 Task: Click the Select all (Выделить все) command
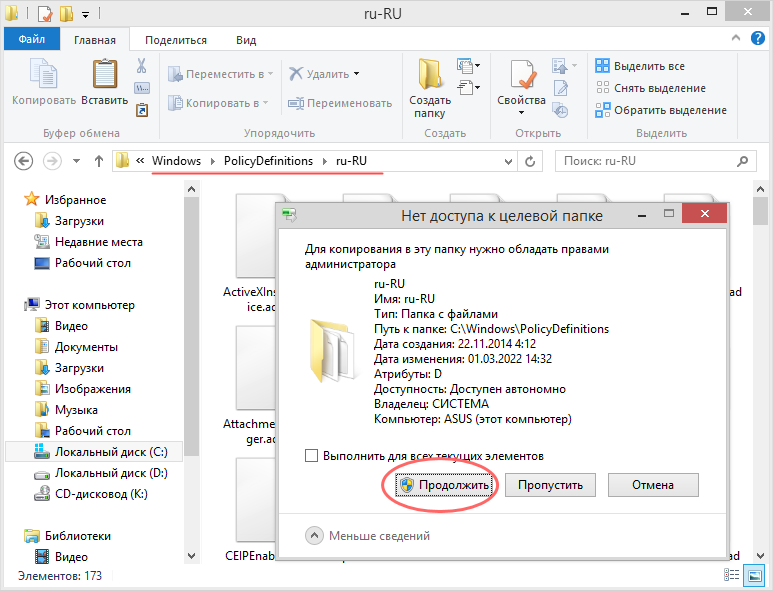click(x=640, y=66)
